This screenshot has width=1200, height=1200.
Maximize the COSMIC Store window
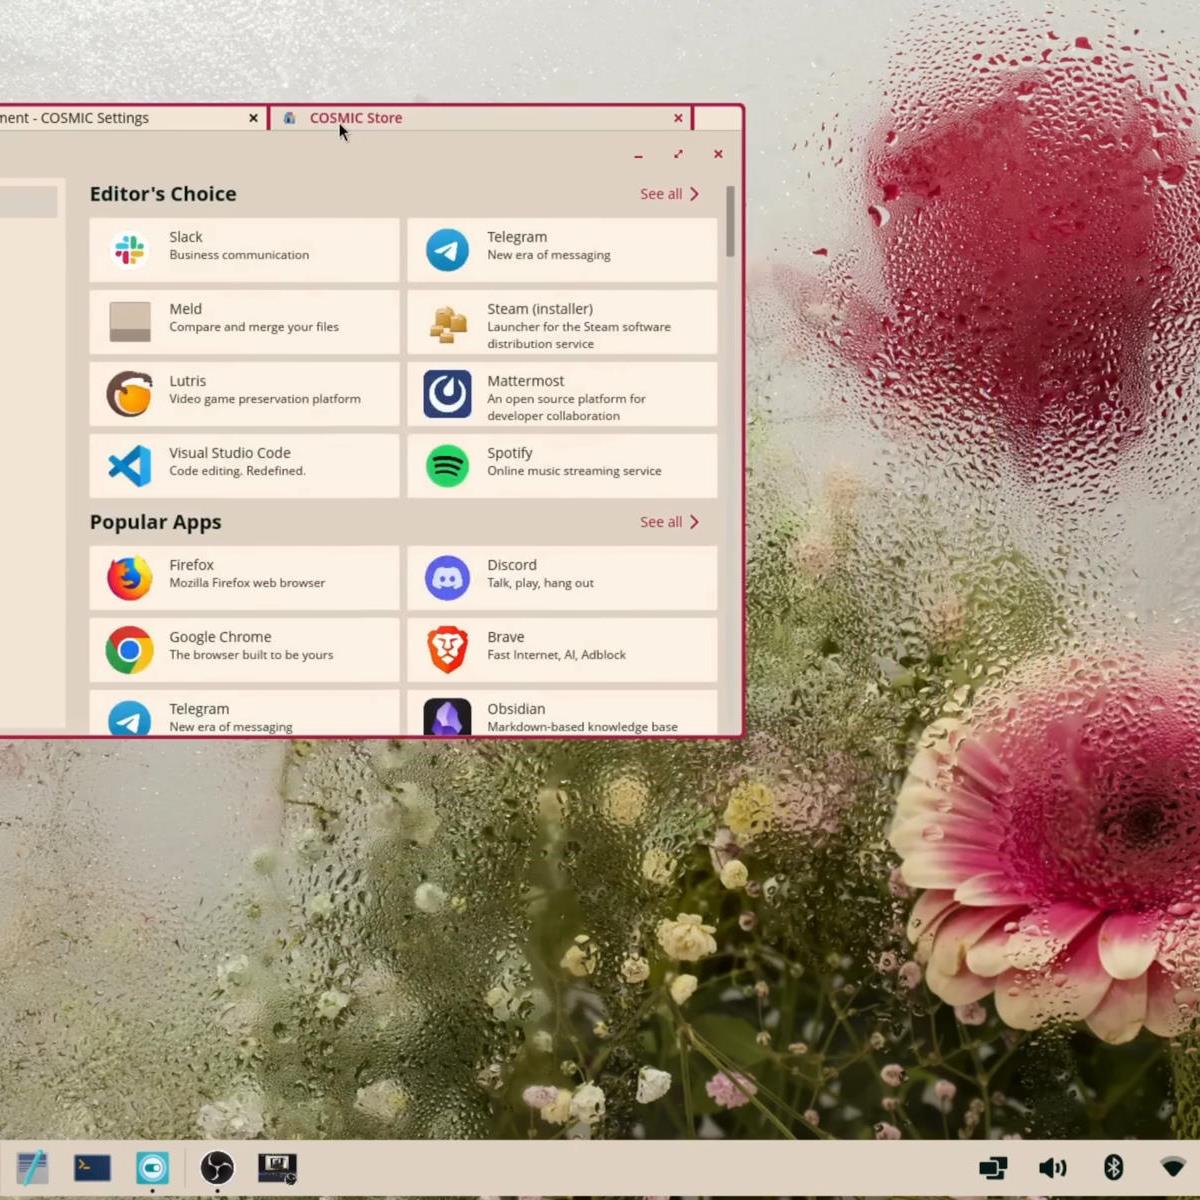(x=678, y=154)
